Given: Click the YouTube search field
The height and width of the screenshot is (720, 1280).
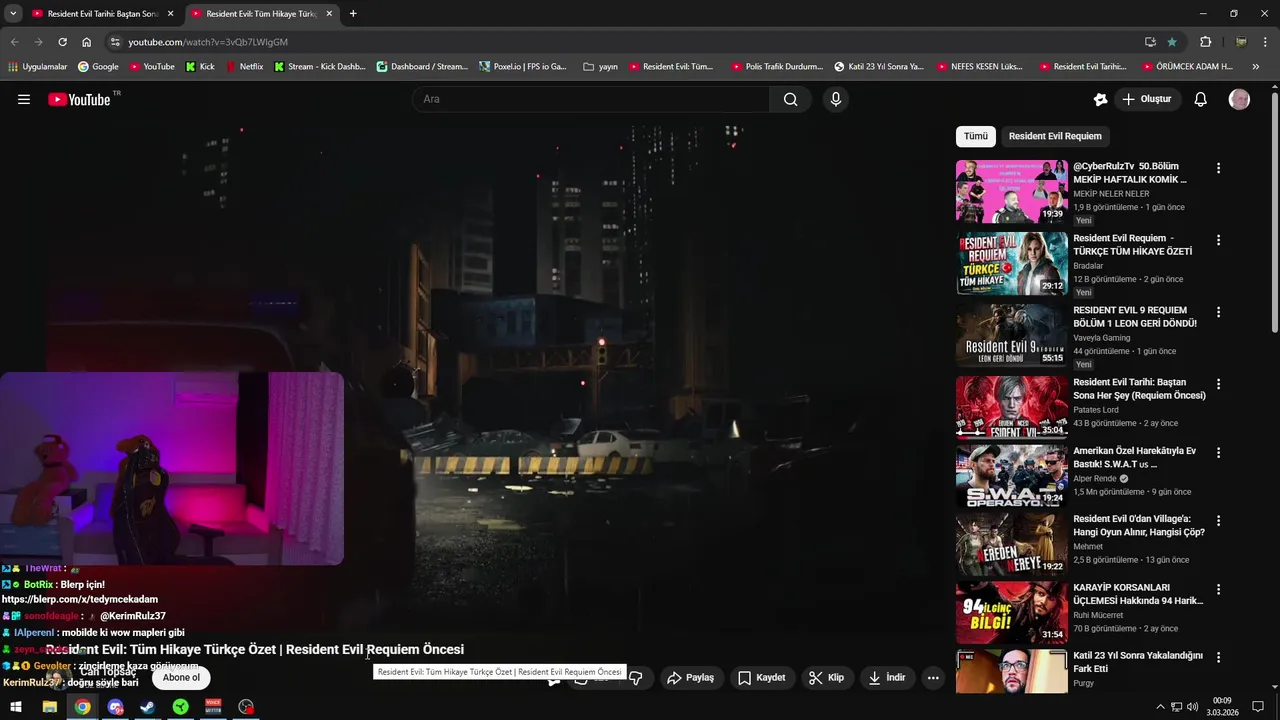Looking at the screenshot, I should click(x=590, y=99).
